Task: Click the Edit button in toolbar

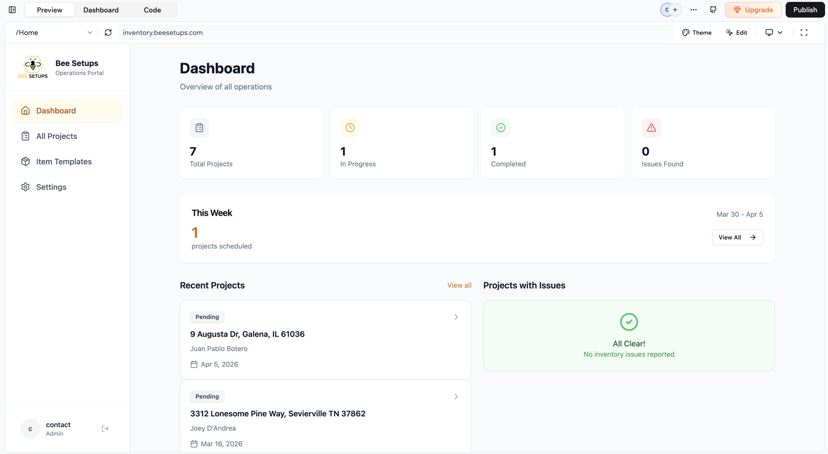Action: [737, 32]
